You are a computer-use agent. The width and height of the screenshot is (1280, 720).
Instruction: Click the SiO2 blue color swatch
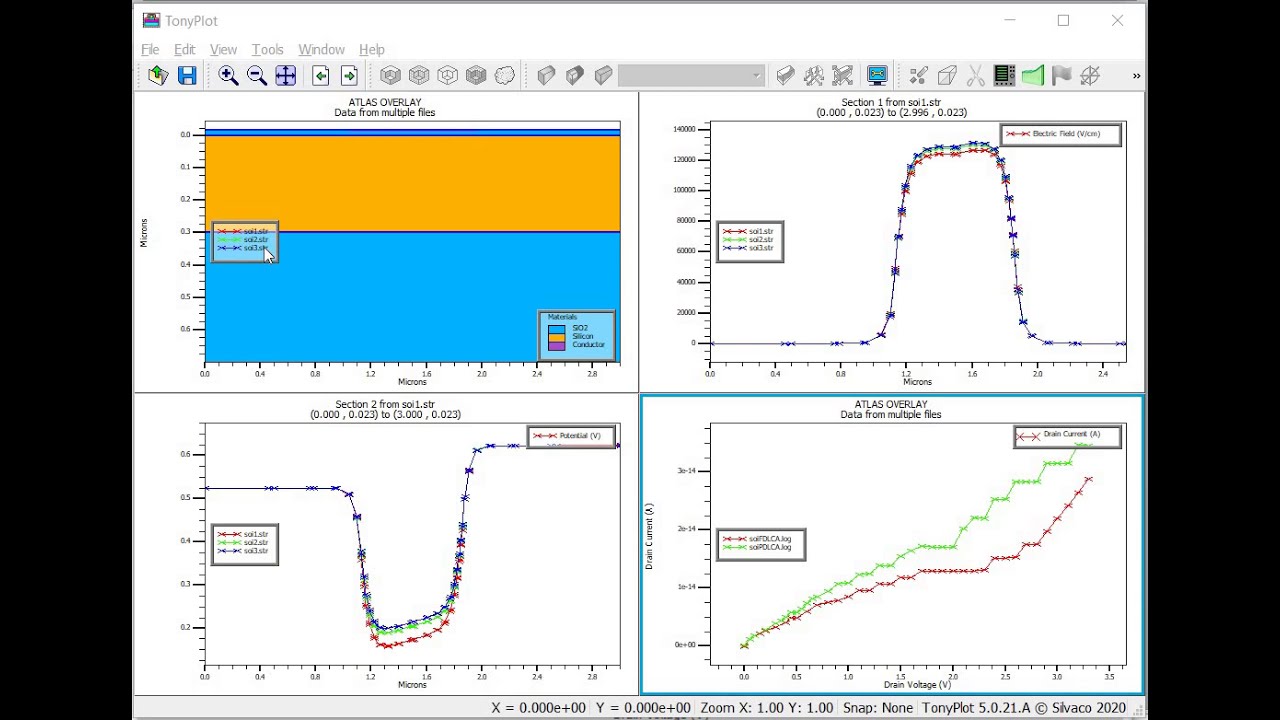coord(556,328)
